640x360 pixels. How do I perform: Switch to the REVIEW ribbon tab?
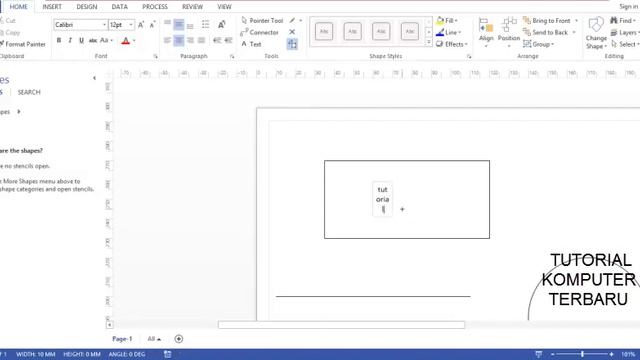pyautogui.click(x=192, y=7)
